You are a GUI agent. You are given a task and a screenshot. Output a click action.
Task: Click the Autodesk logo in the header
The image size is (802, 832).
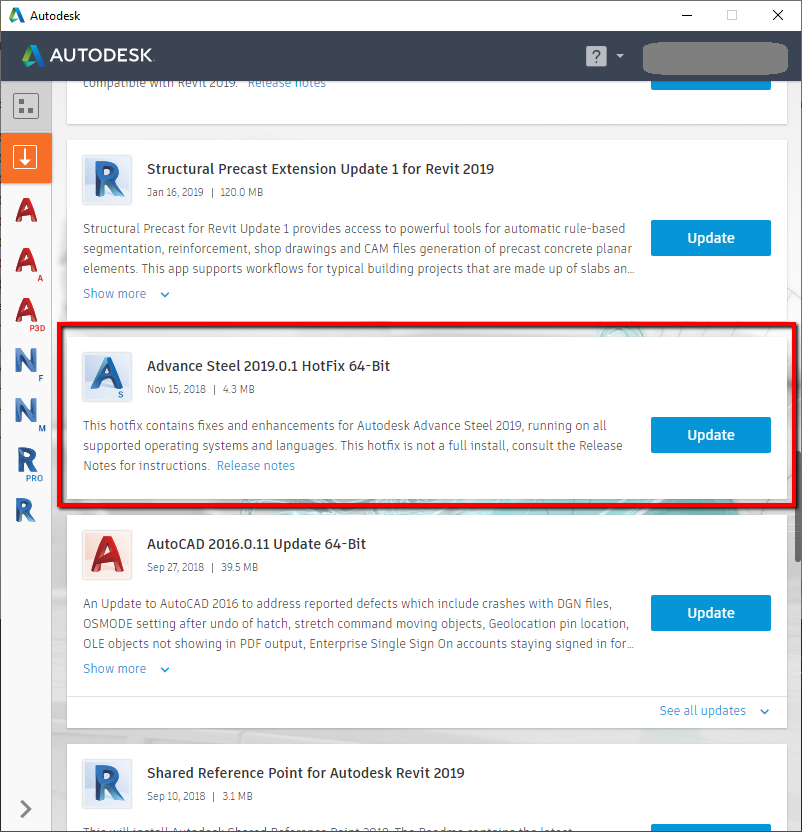pos(87,56)
